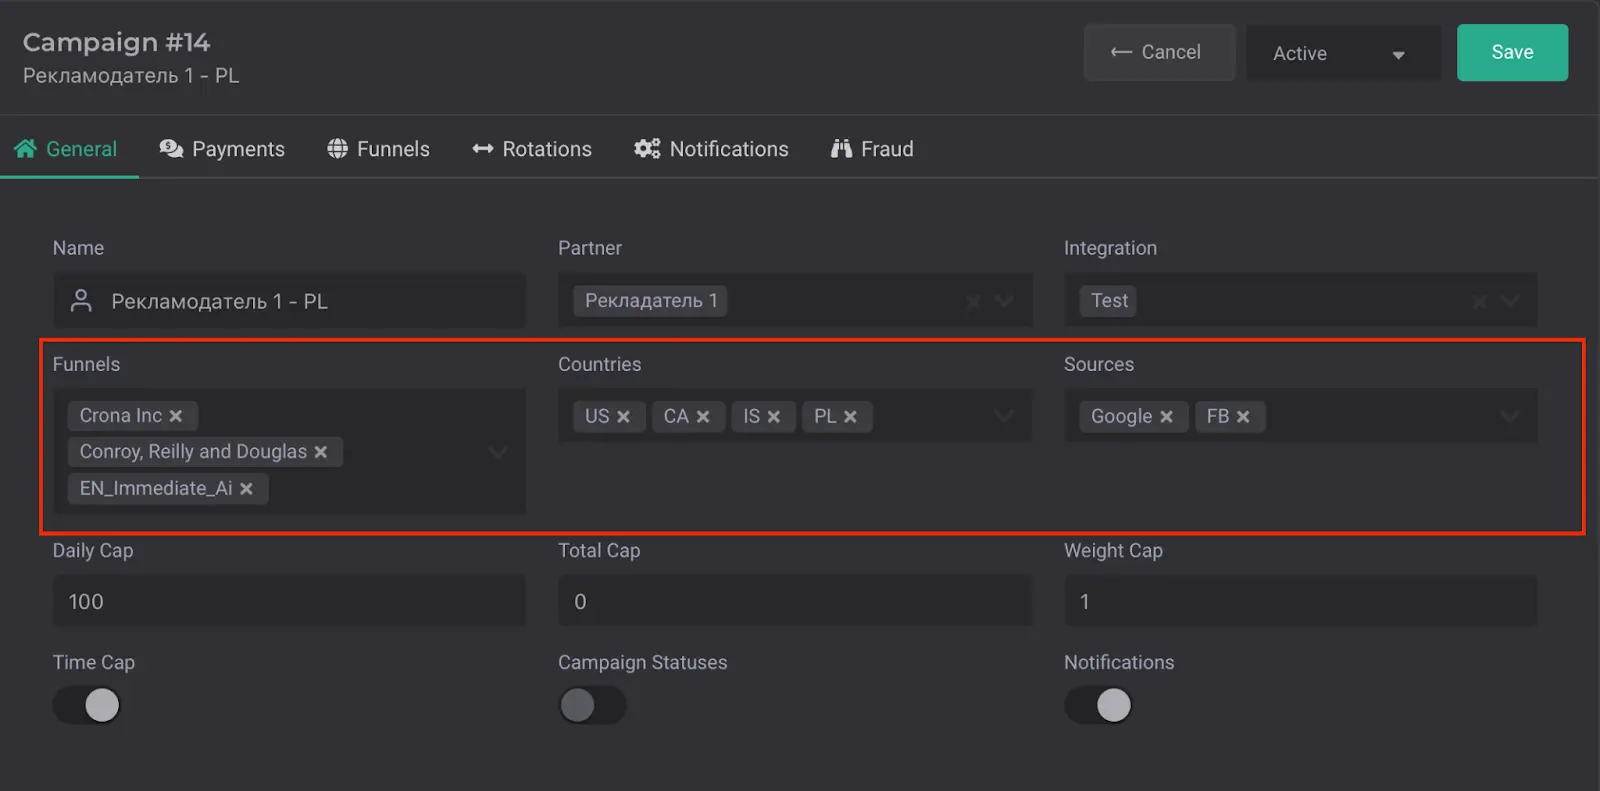The width and height of the screenshot is (1600, 791).
Task: Edit the Weight Cap field
Action: [x=1300, y=602]
